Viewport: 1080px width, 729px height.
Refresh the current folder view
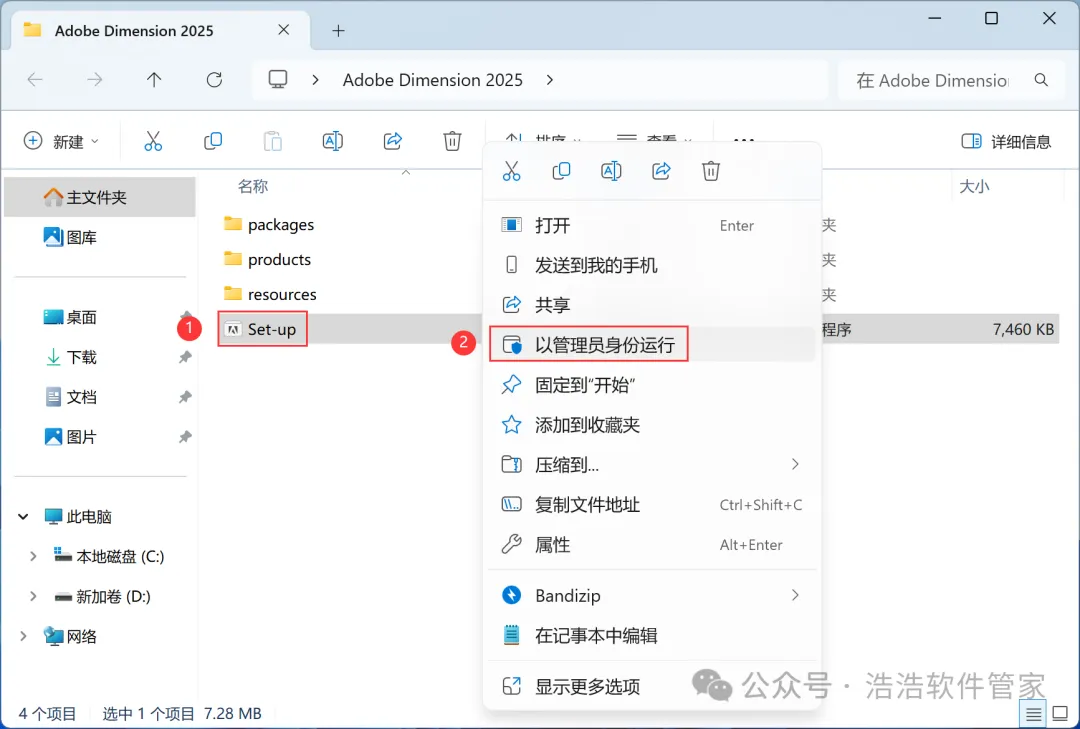[214, 80]
